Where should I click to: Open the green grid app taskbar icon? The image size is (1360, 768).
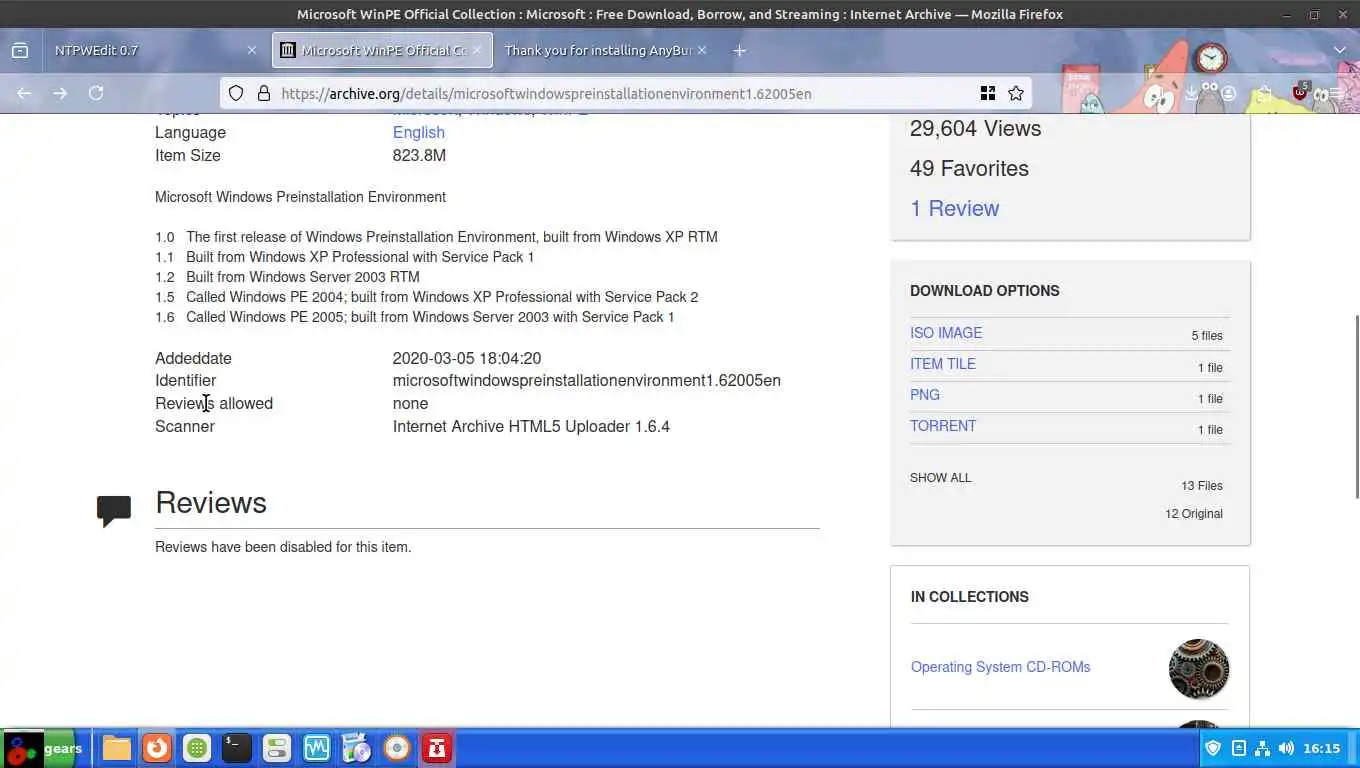click(196, 748)
